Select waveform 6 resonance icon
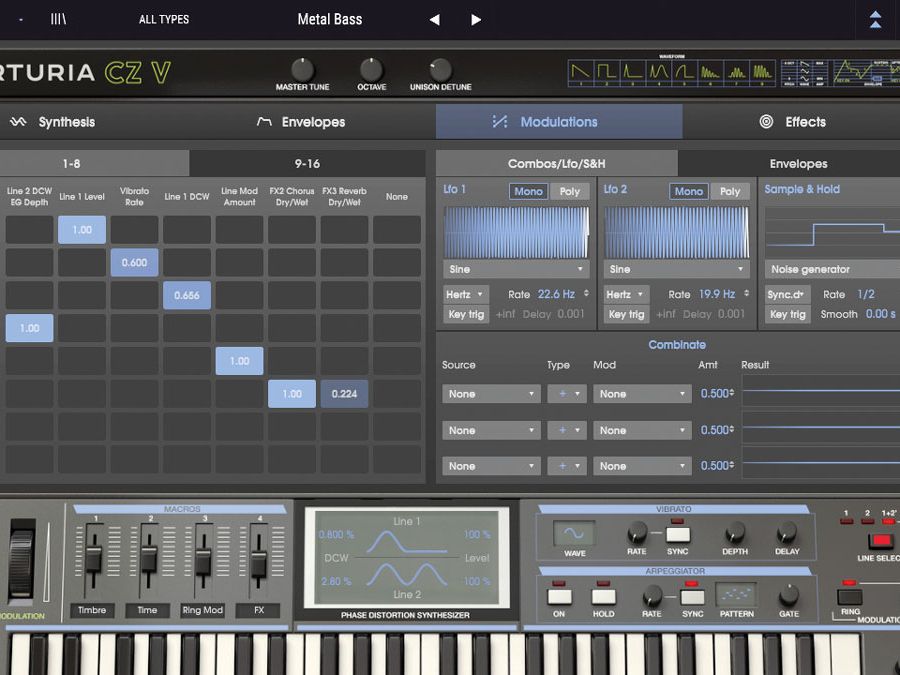Image resolution: width=900 pixels, height=675 pixels. click(x=710, y=73)
